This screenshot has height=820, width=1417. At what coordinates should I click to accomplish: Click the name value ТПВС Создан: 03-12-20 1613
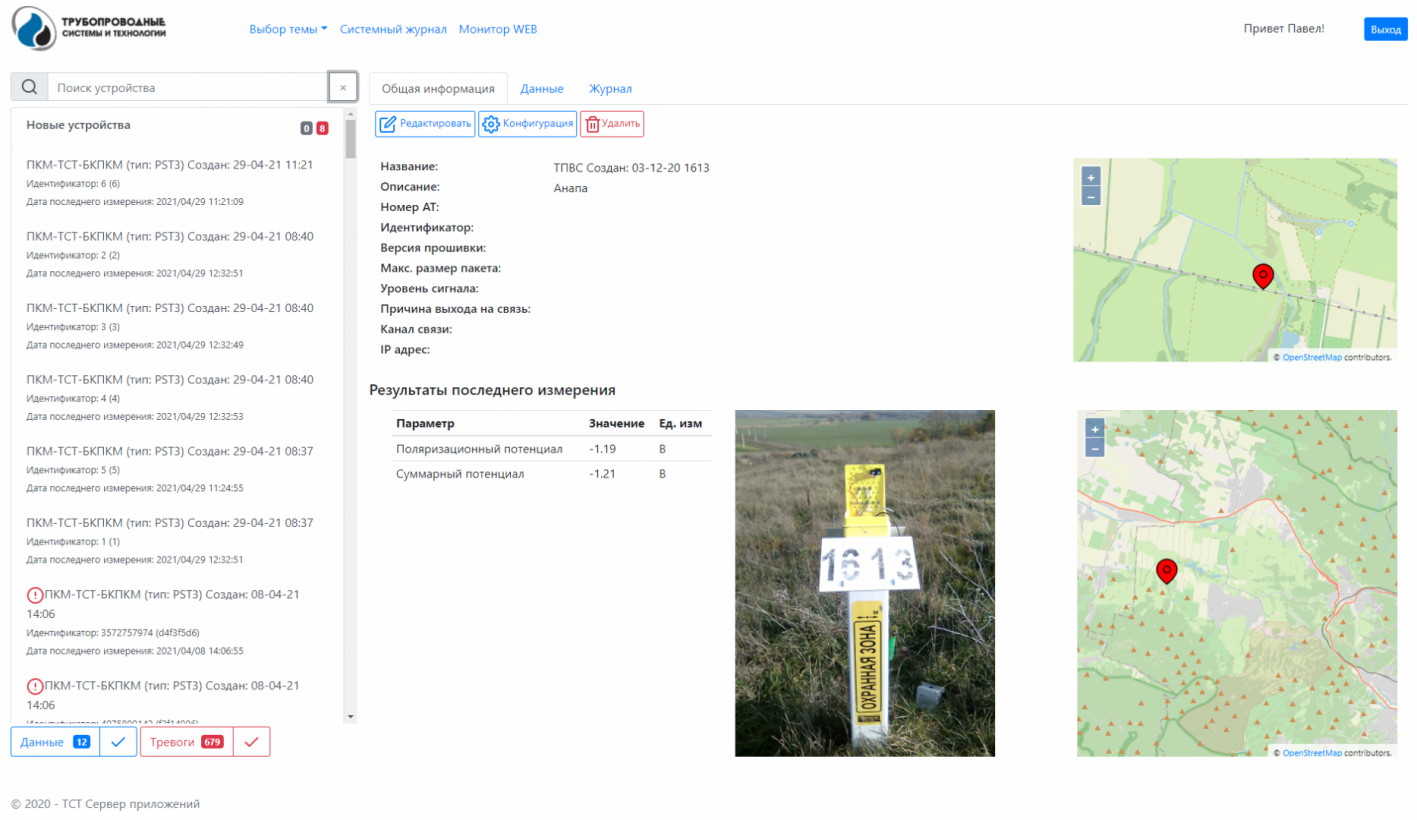click(631, 167)
